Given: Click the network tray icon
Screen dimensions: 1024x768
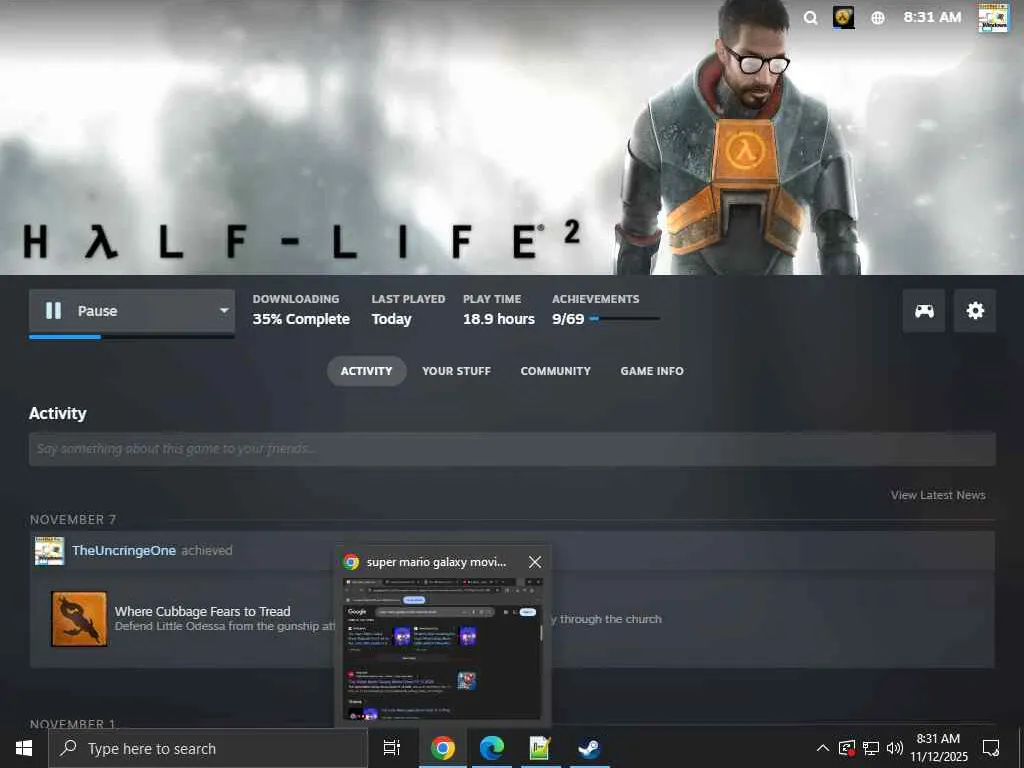Looking at the screenshot, I should (871, 748).
